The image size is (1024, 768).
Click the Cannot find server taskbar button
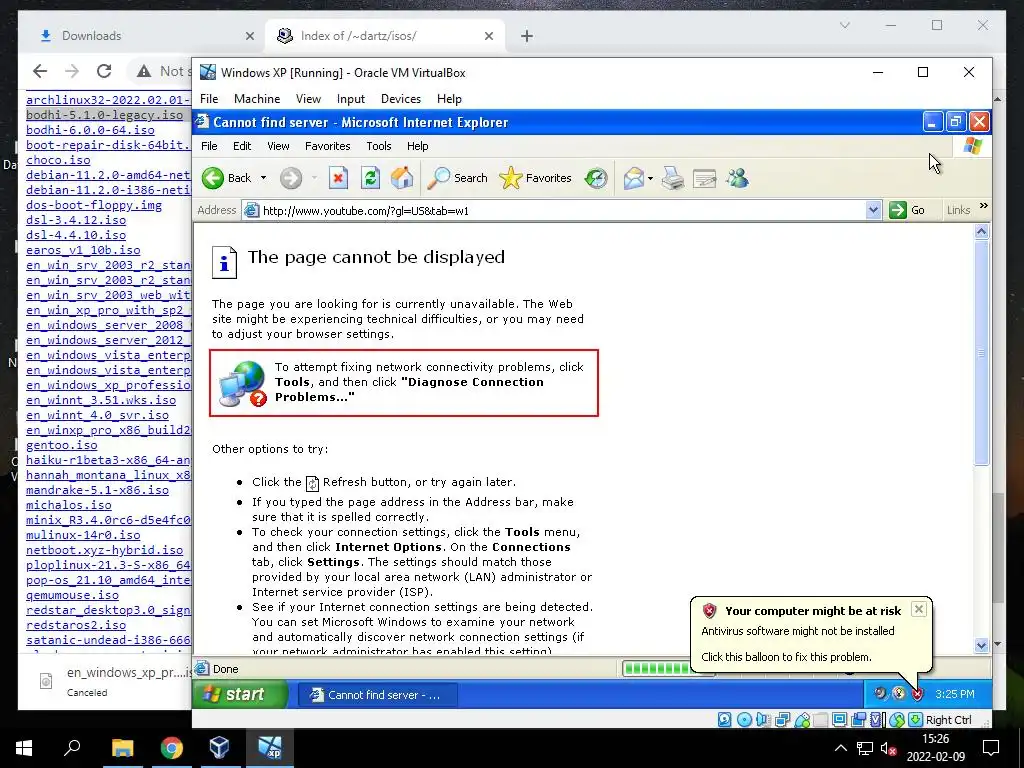[377, 695]
